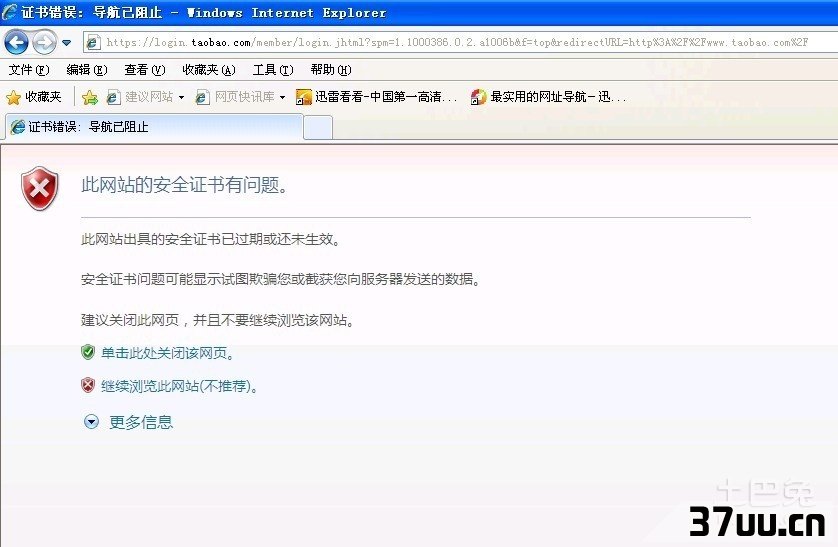This screenshot has height=547, width=838.
Task: Open the 收藏夹(A) menu
Action: pos(208,70)
